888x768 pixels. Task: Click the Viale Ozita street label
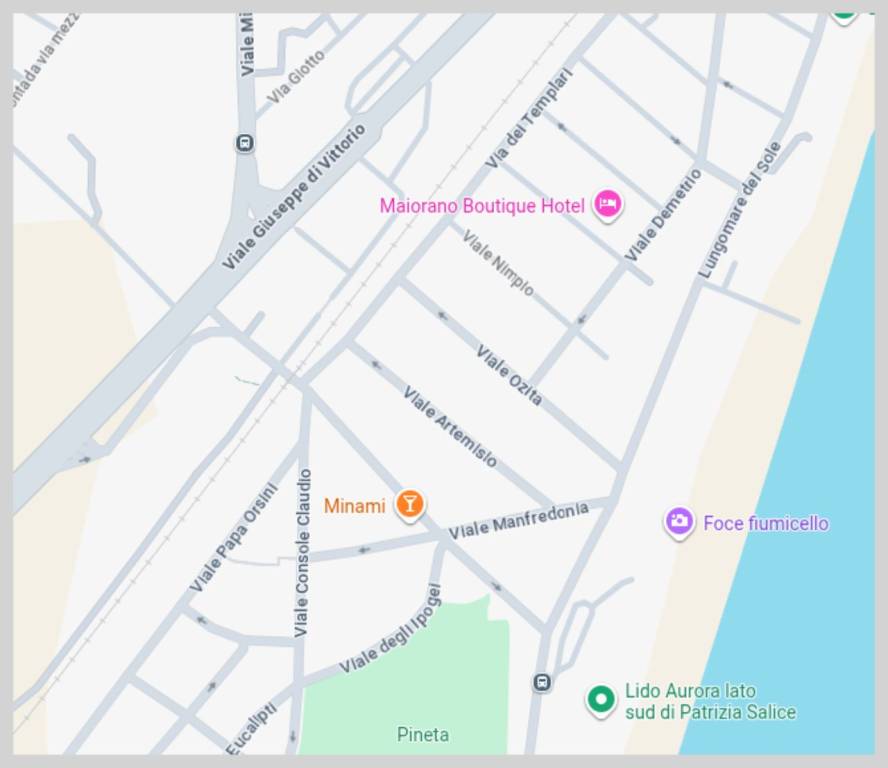[509, 375]
